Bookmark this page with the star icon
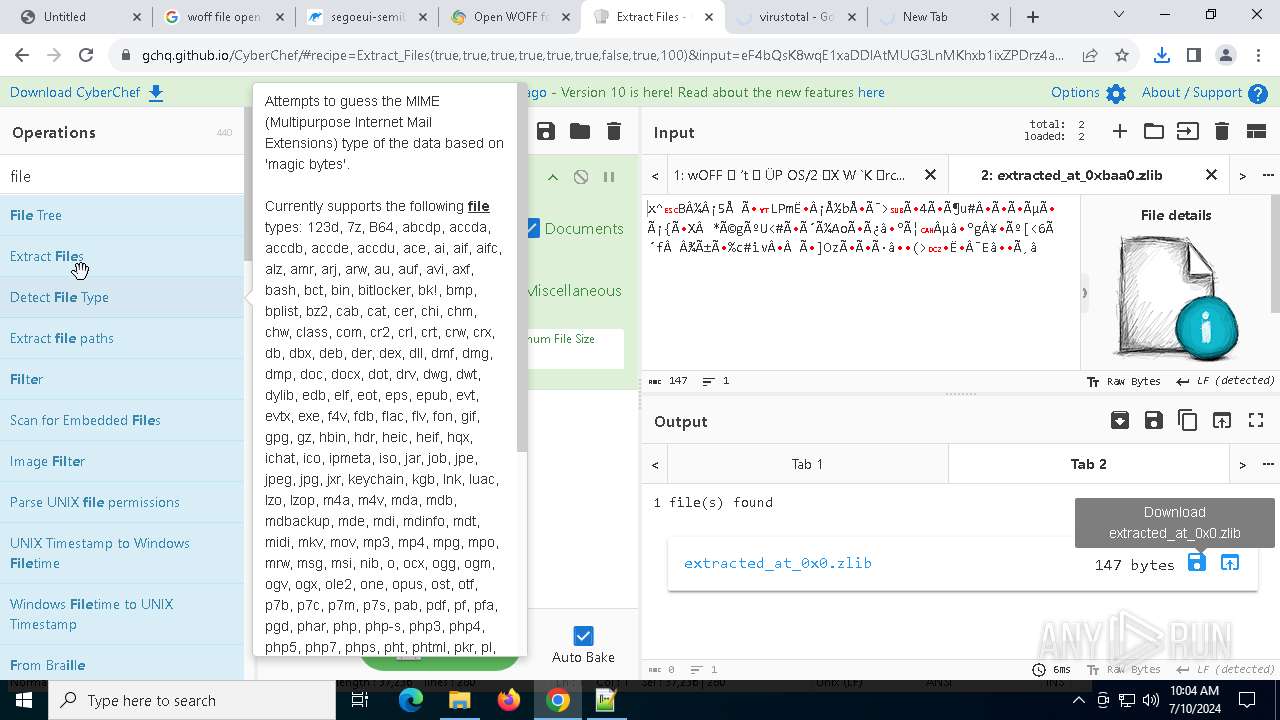Screen dimensions: 1280x720 click(x=1122, y=55)
